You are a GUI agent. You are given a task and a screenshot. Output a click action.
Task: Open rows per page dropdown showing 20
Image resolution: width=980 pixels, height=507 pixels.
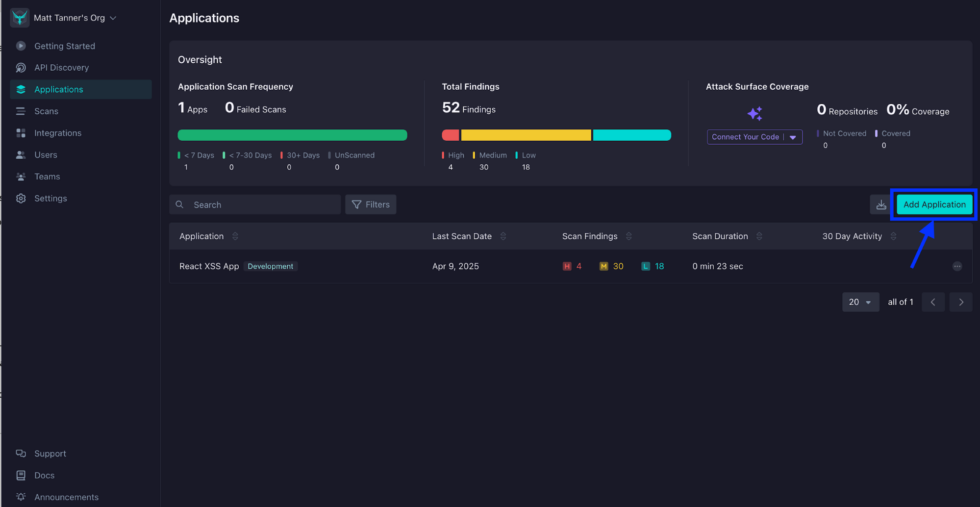tap(860, 302)
